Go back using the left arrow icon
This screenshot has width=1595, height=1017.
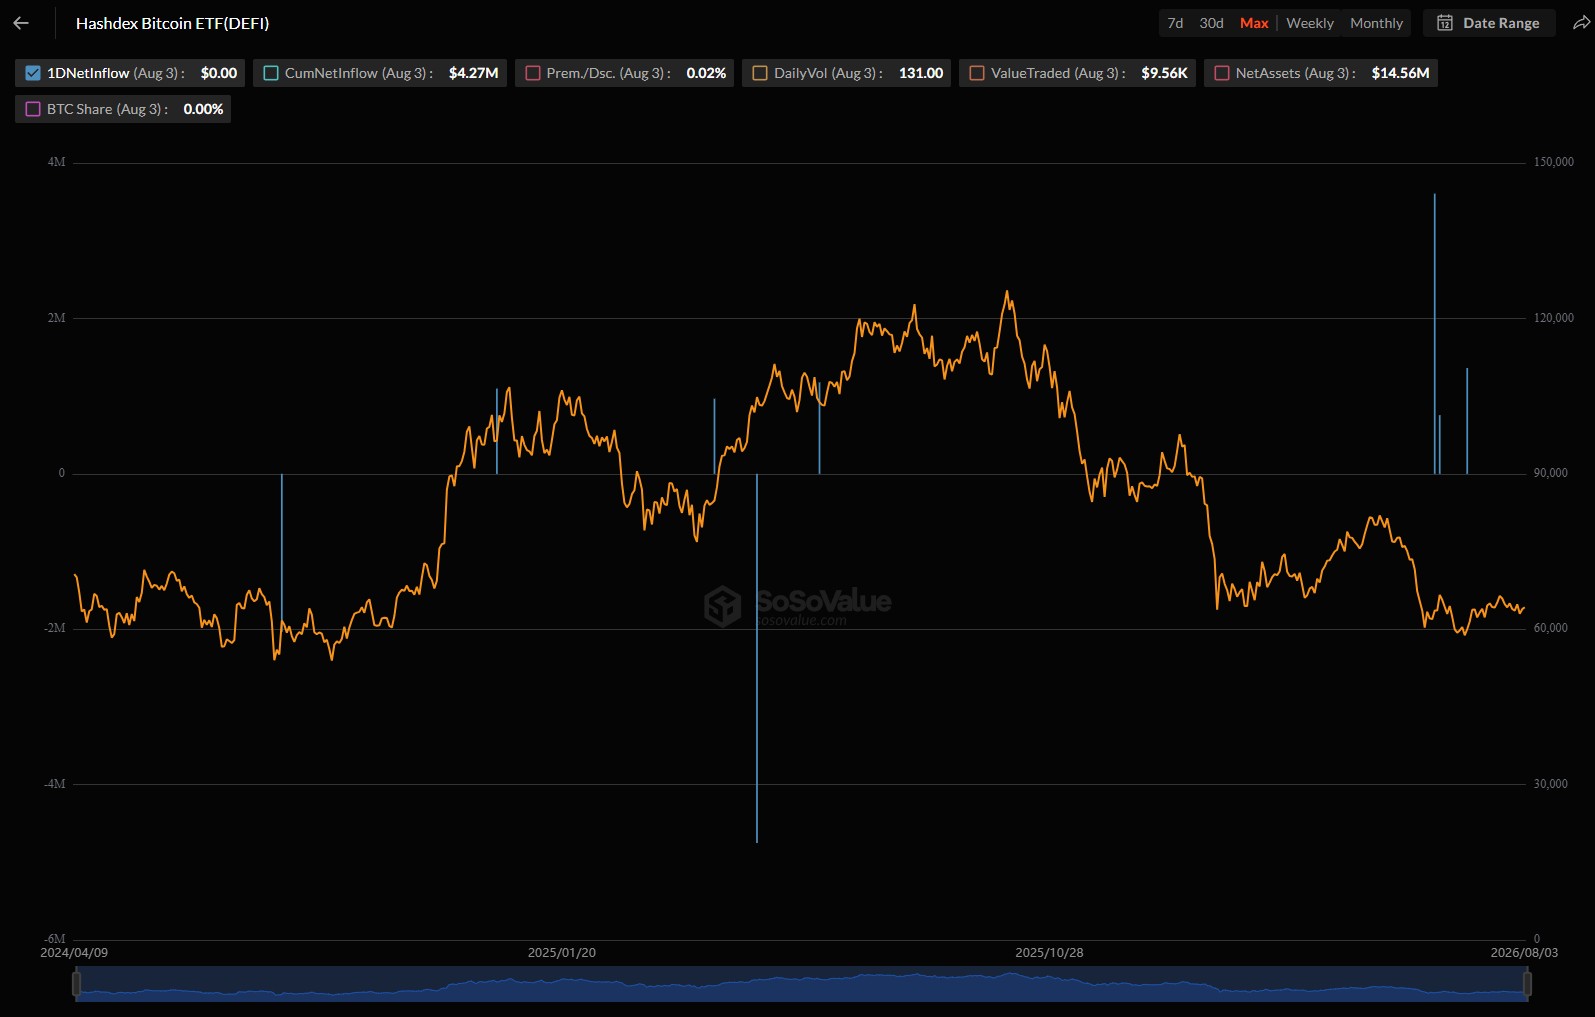pyautogui.click(x=21, y=23)
